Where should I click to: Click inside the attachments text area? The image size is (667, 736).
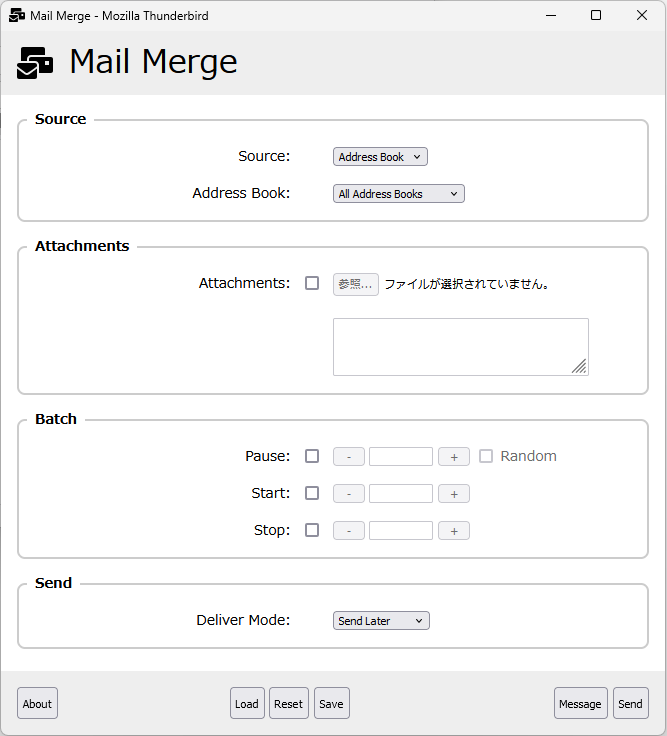[x=460, y=346]
